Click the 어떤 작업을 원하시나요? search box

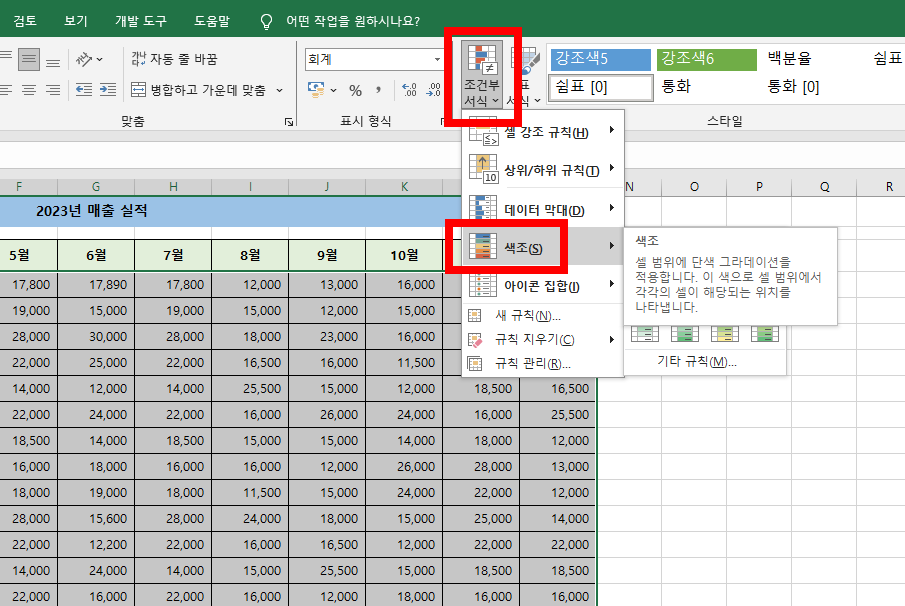pyautogui.click(x=353, y=21)
